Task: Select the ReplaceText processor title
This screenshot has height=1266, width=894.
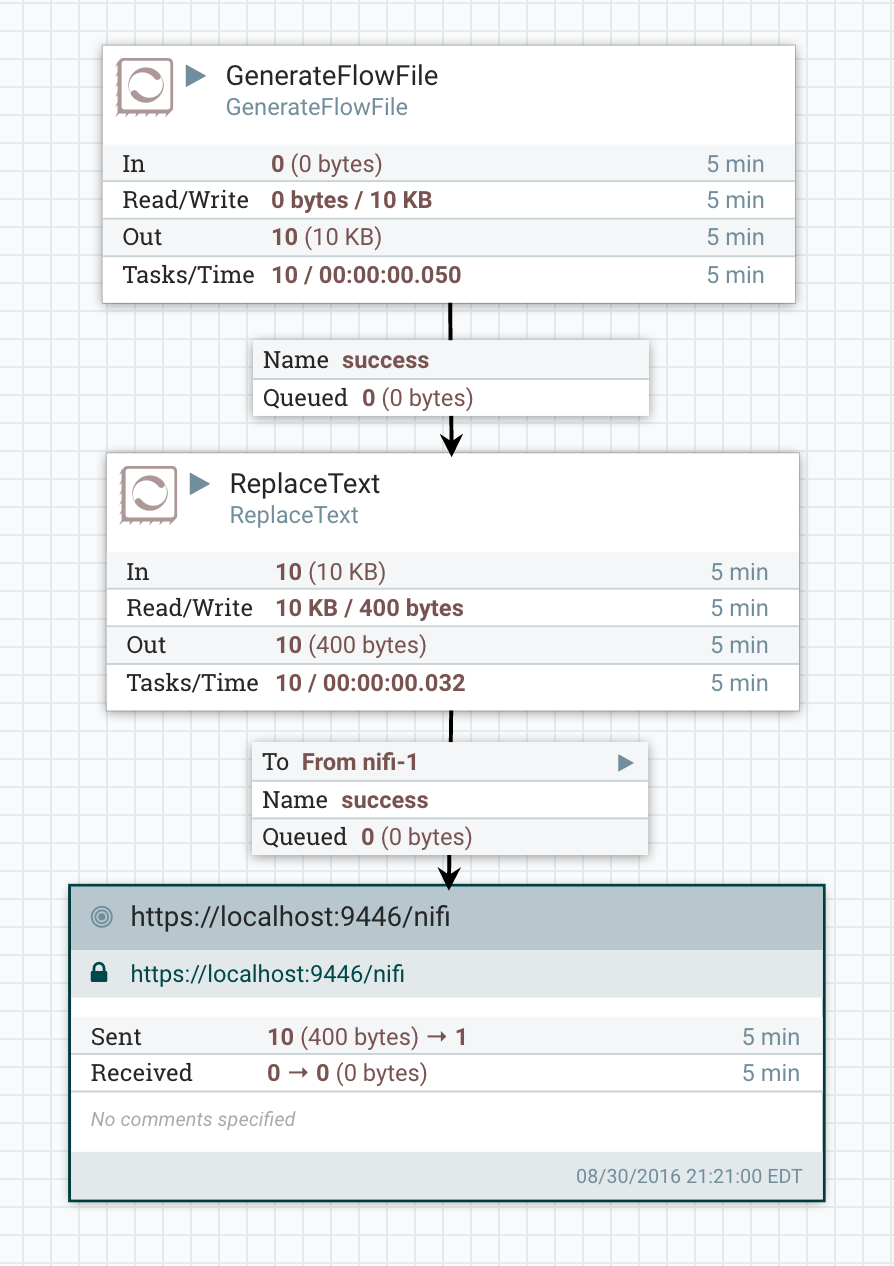Action: tap(305, 484)
